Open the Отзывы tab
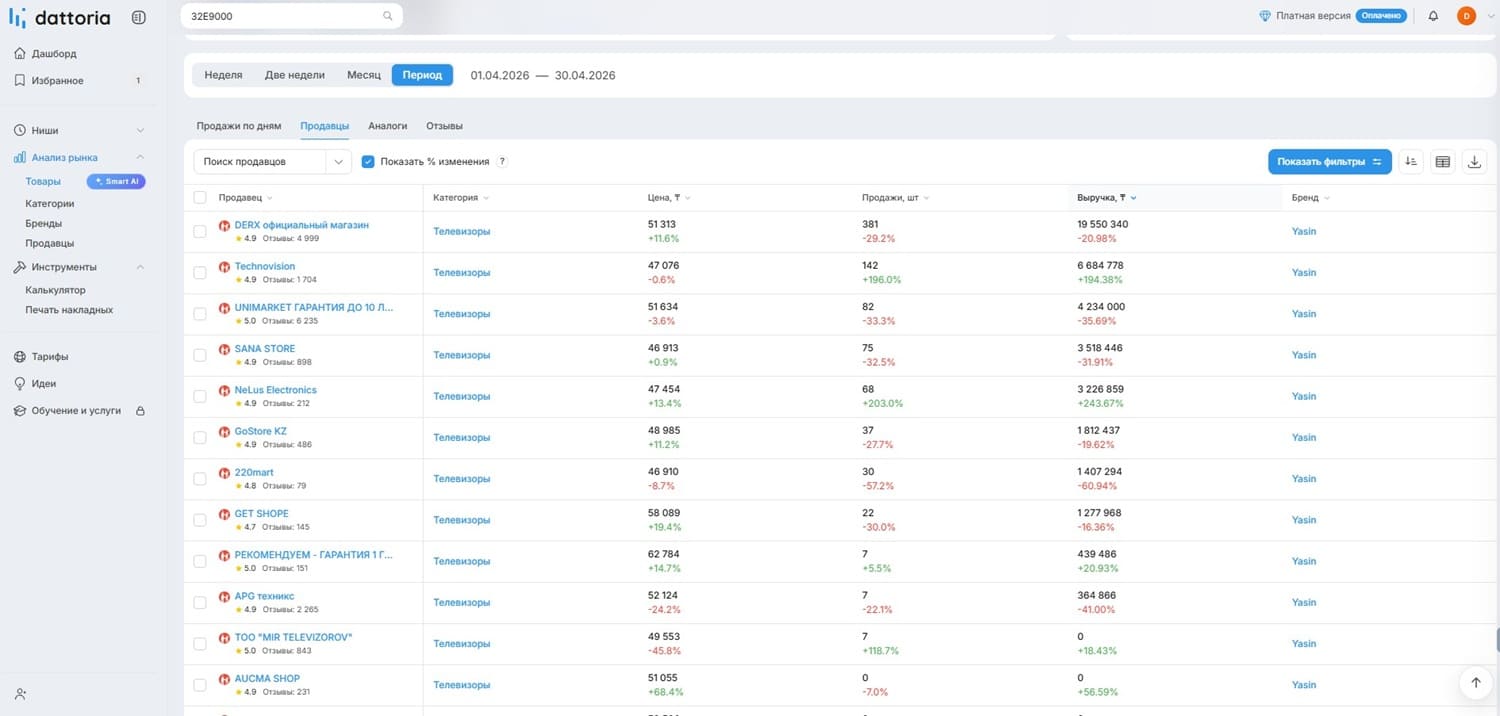Viewport: 1500px width, 716px height. pos(444,126)
